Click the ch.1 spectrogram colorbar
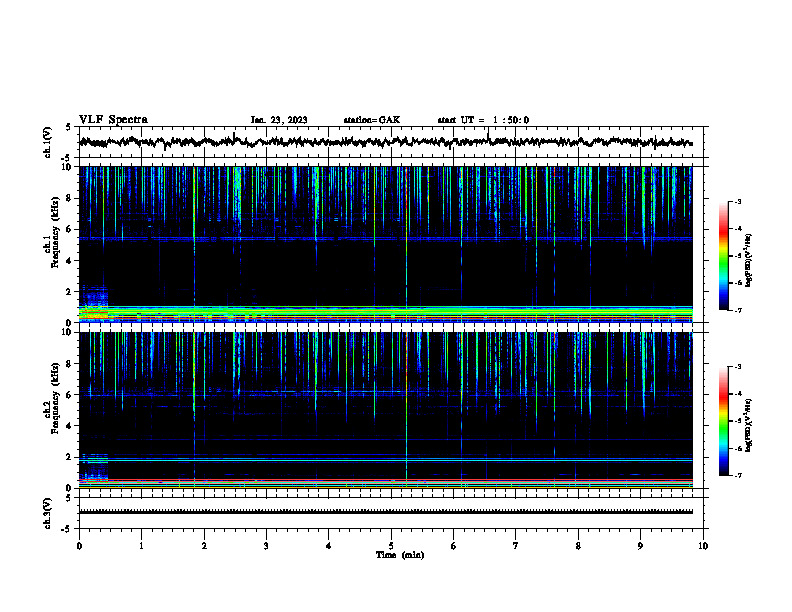 pos(723,256)
